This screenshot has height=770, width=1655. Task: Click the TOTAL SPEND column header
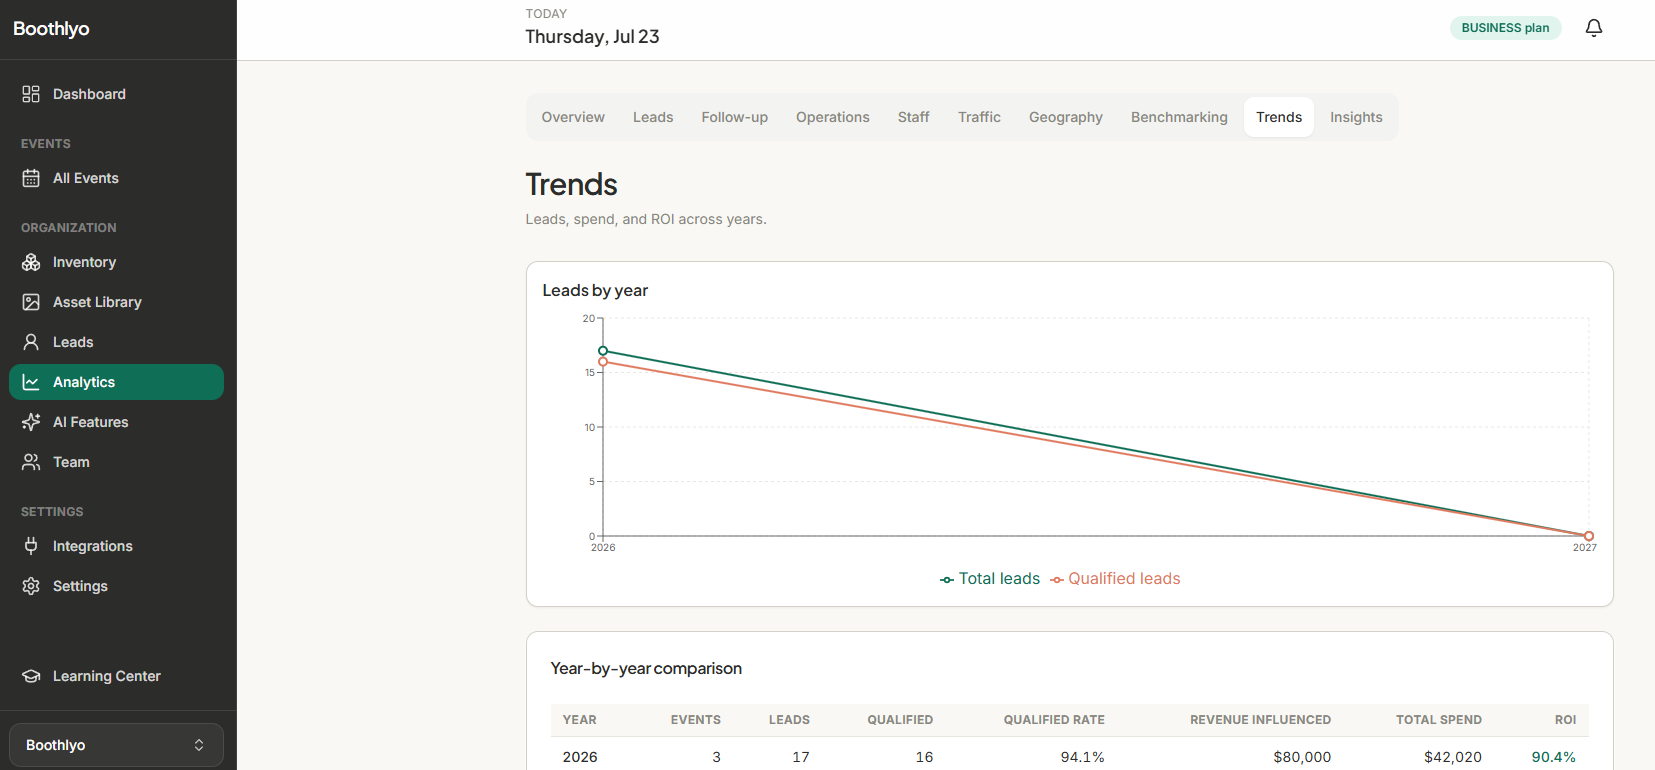pyautogui.click(x=1439, y=720)
